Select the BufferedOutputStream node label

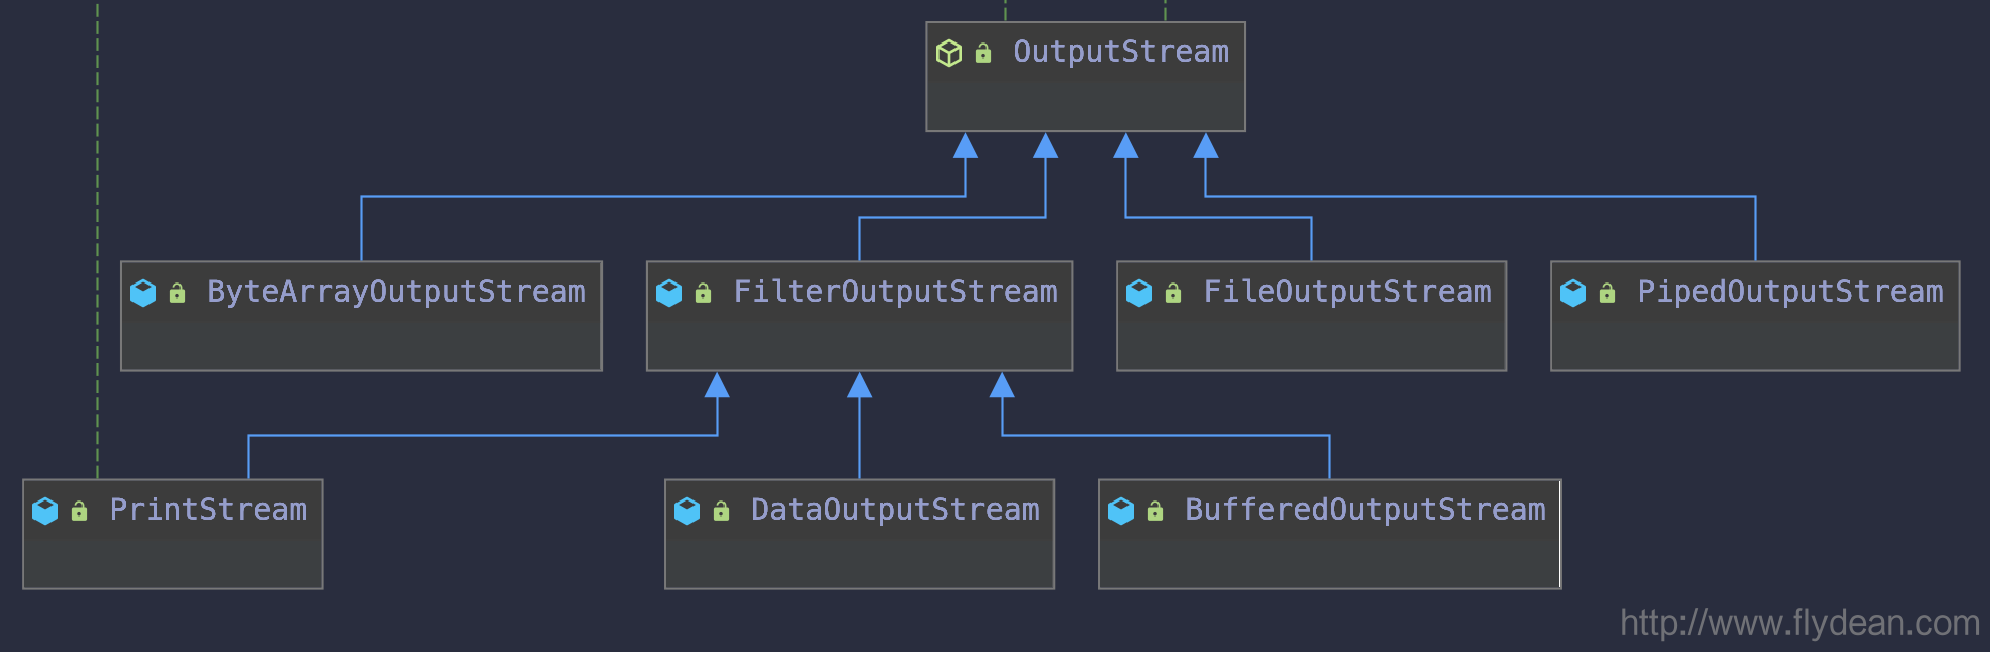coord(1365,510)
